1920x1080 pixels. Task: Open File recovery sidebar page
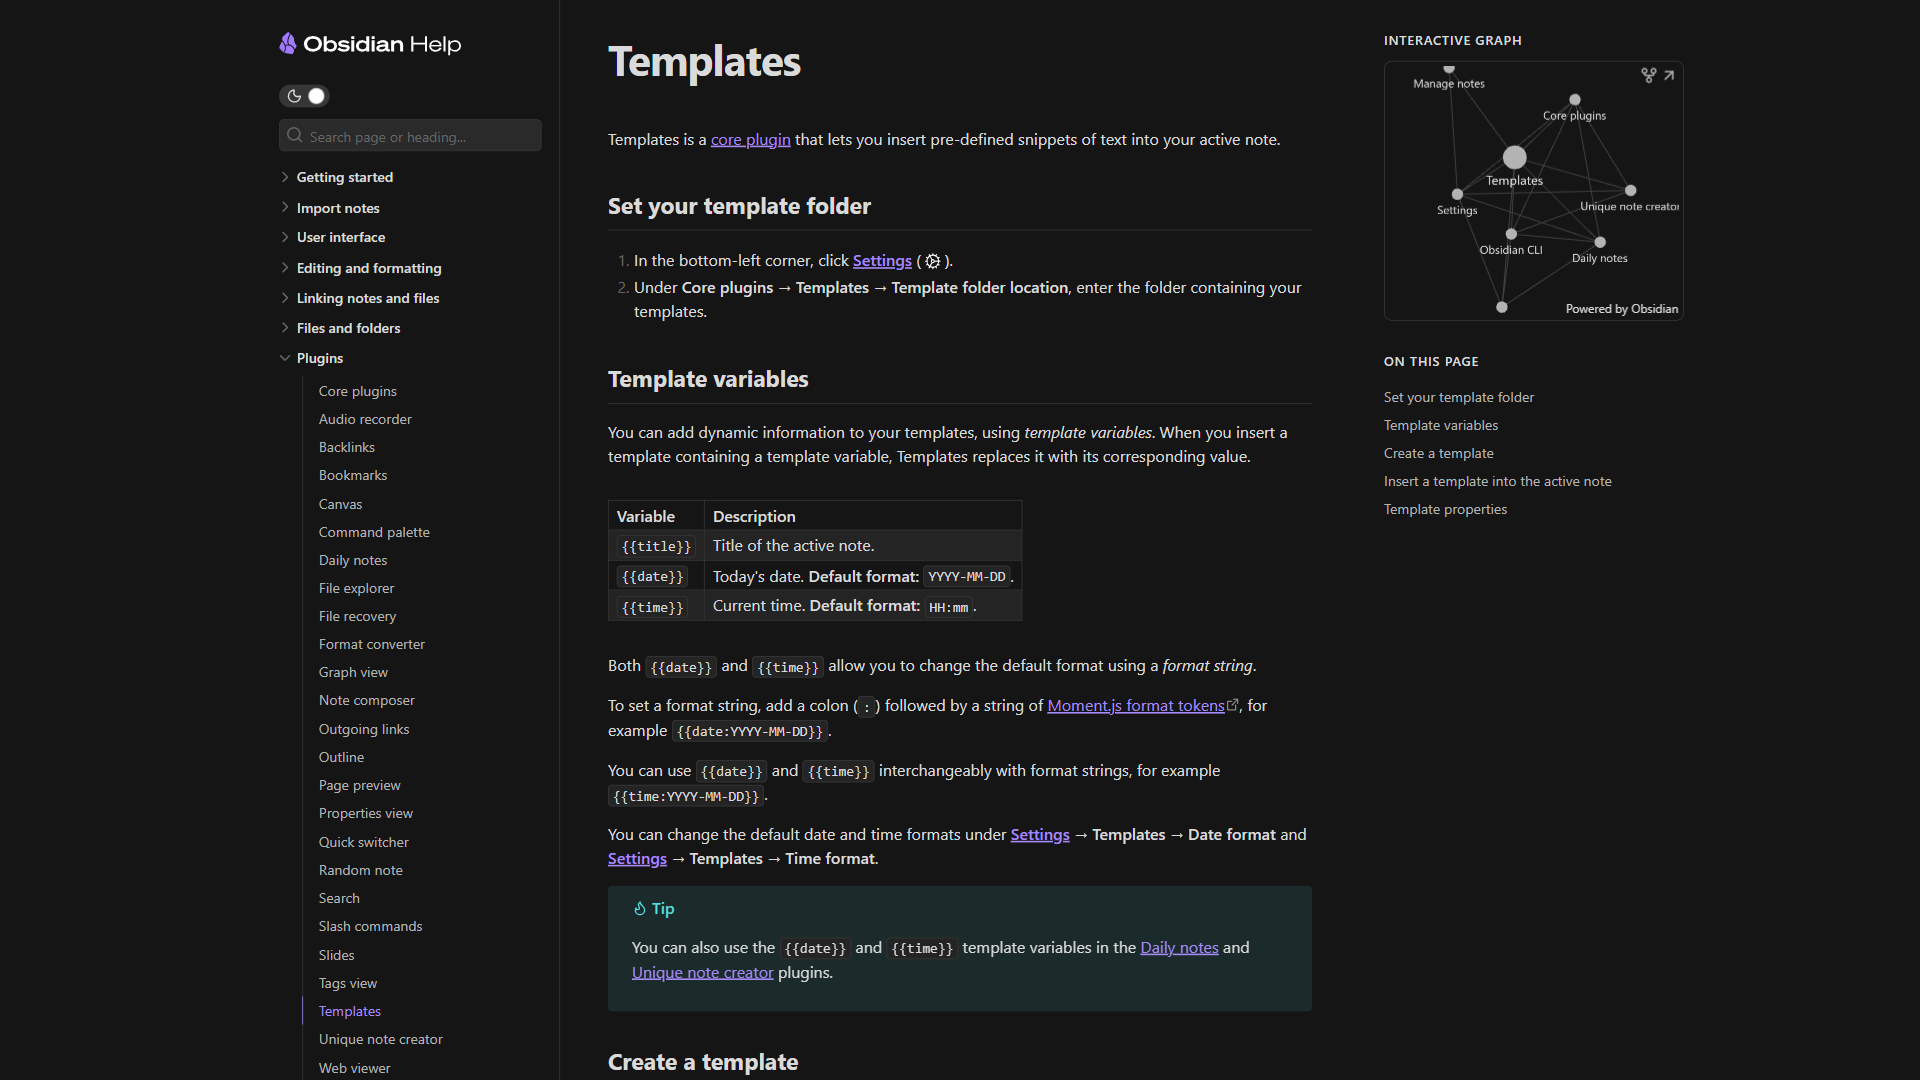pos(358,616)
